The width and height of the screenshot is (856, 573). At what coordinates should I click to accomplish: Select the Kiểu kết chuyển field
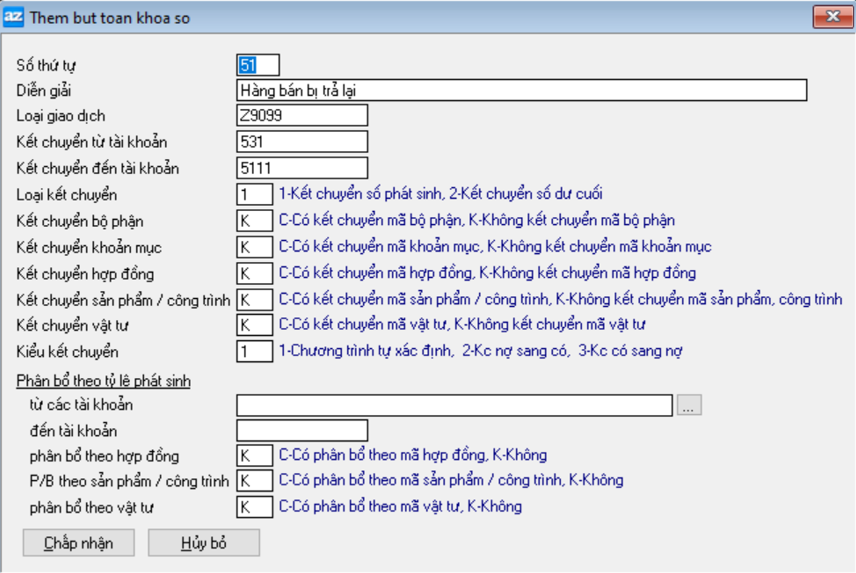tap(255, 351)
